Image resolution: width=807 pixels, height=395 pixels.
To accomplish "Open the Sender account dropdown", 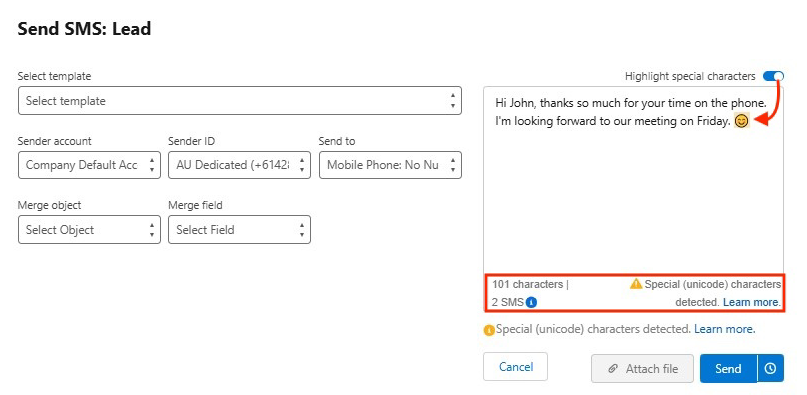I will 89,165.
